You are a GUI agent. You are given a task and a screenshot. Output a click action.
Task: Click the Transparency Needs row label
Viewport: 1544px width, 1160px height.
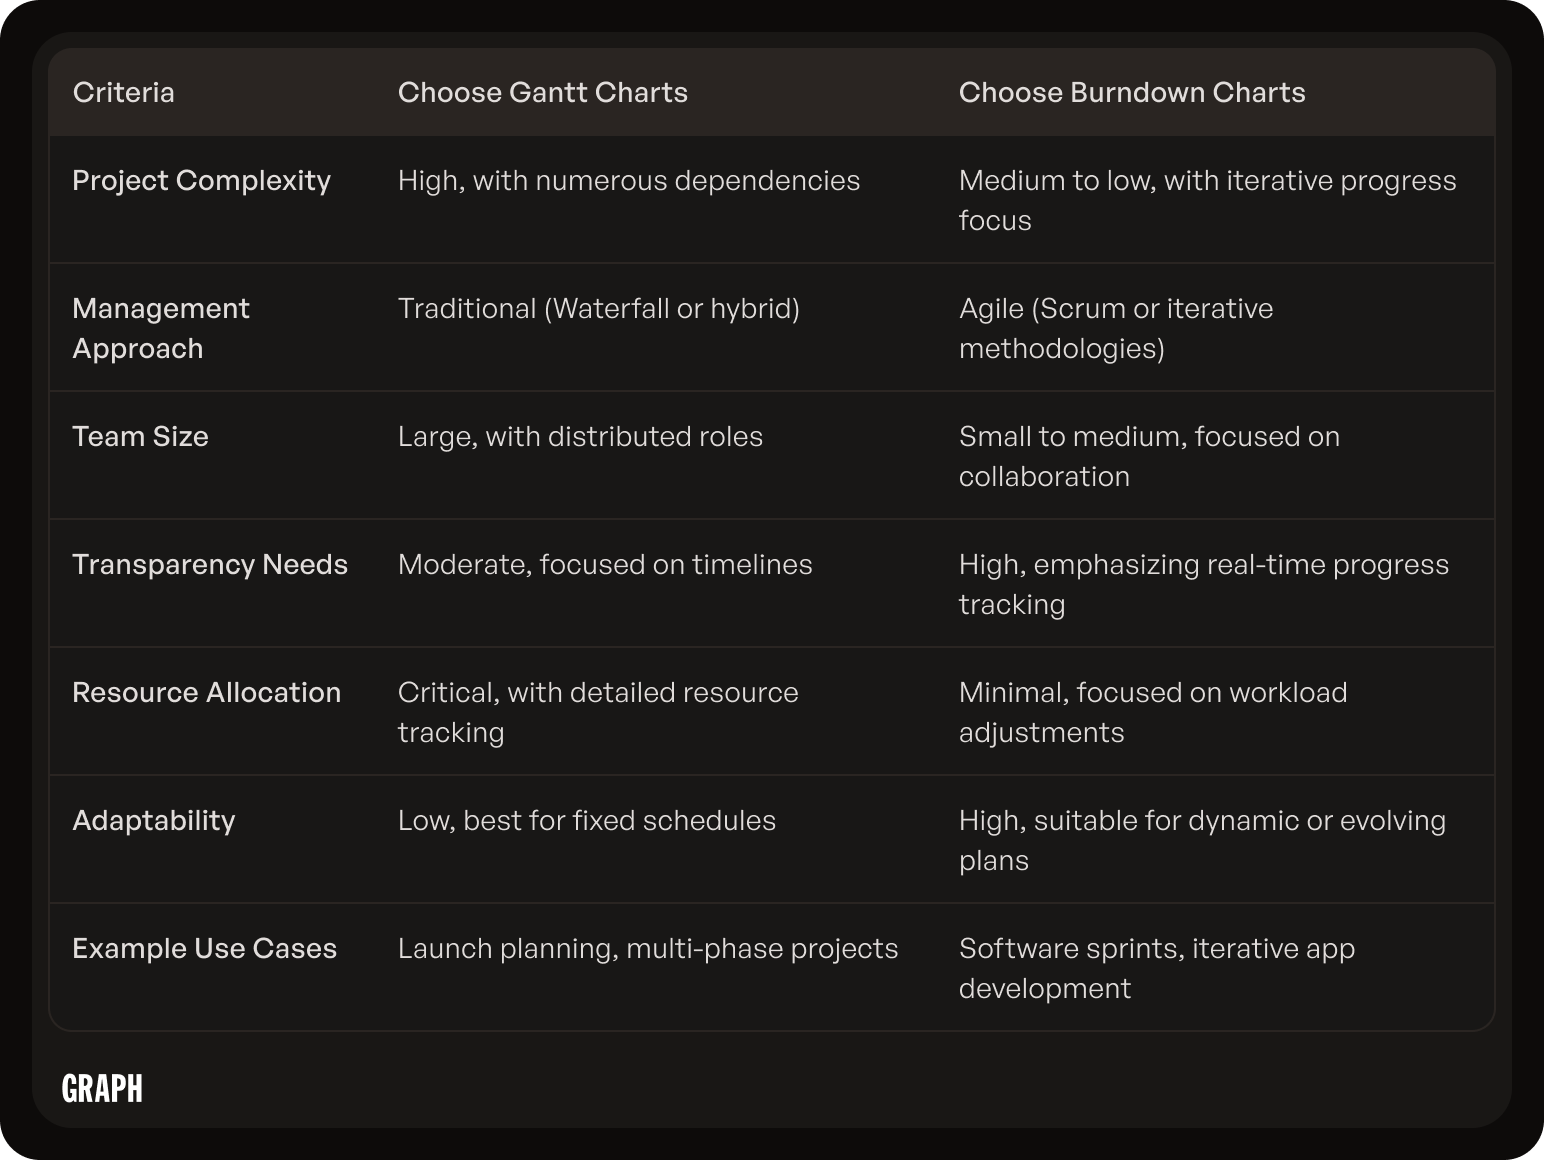[210, 565]
